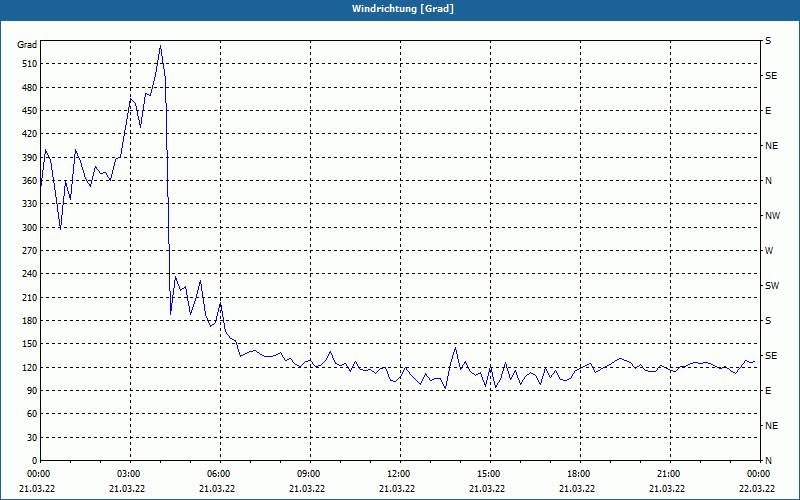Pick the 390 tick label on degree axis
The height and width of the screenshot is (500, 800).
[30, 158]
